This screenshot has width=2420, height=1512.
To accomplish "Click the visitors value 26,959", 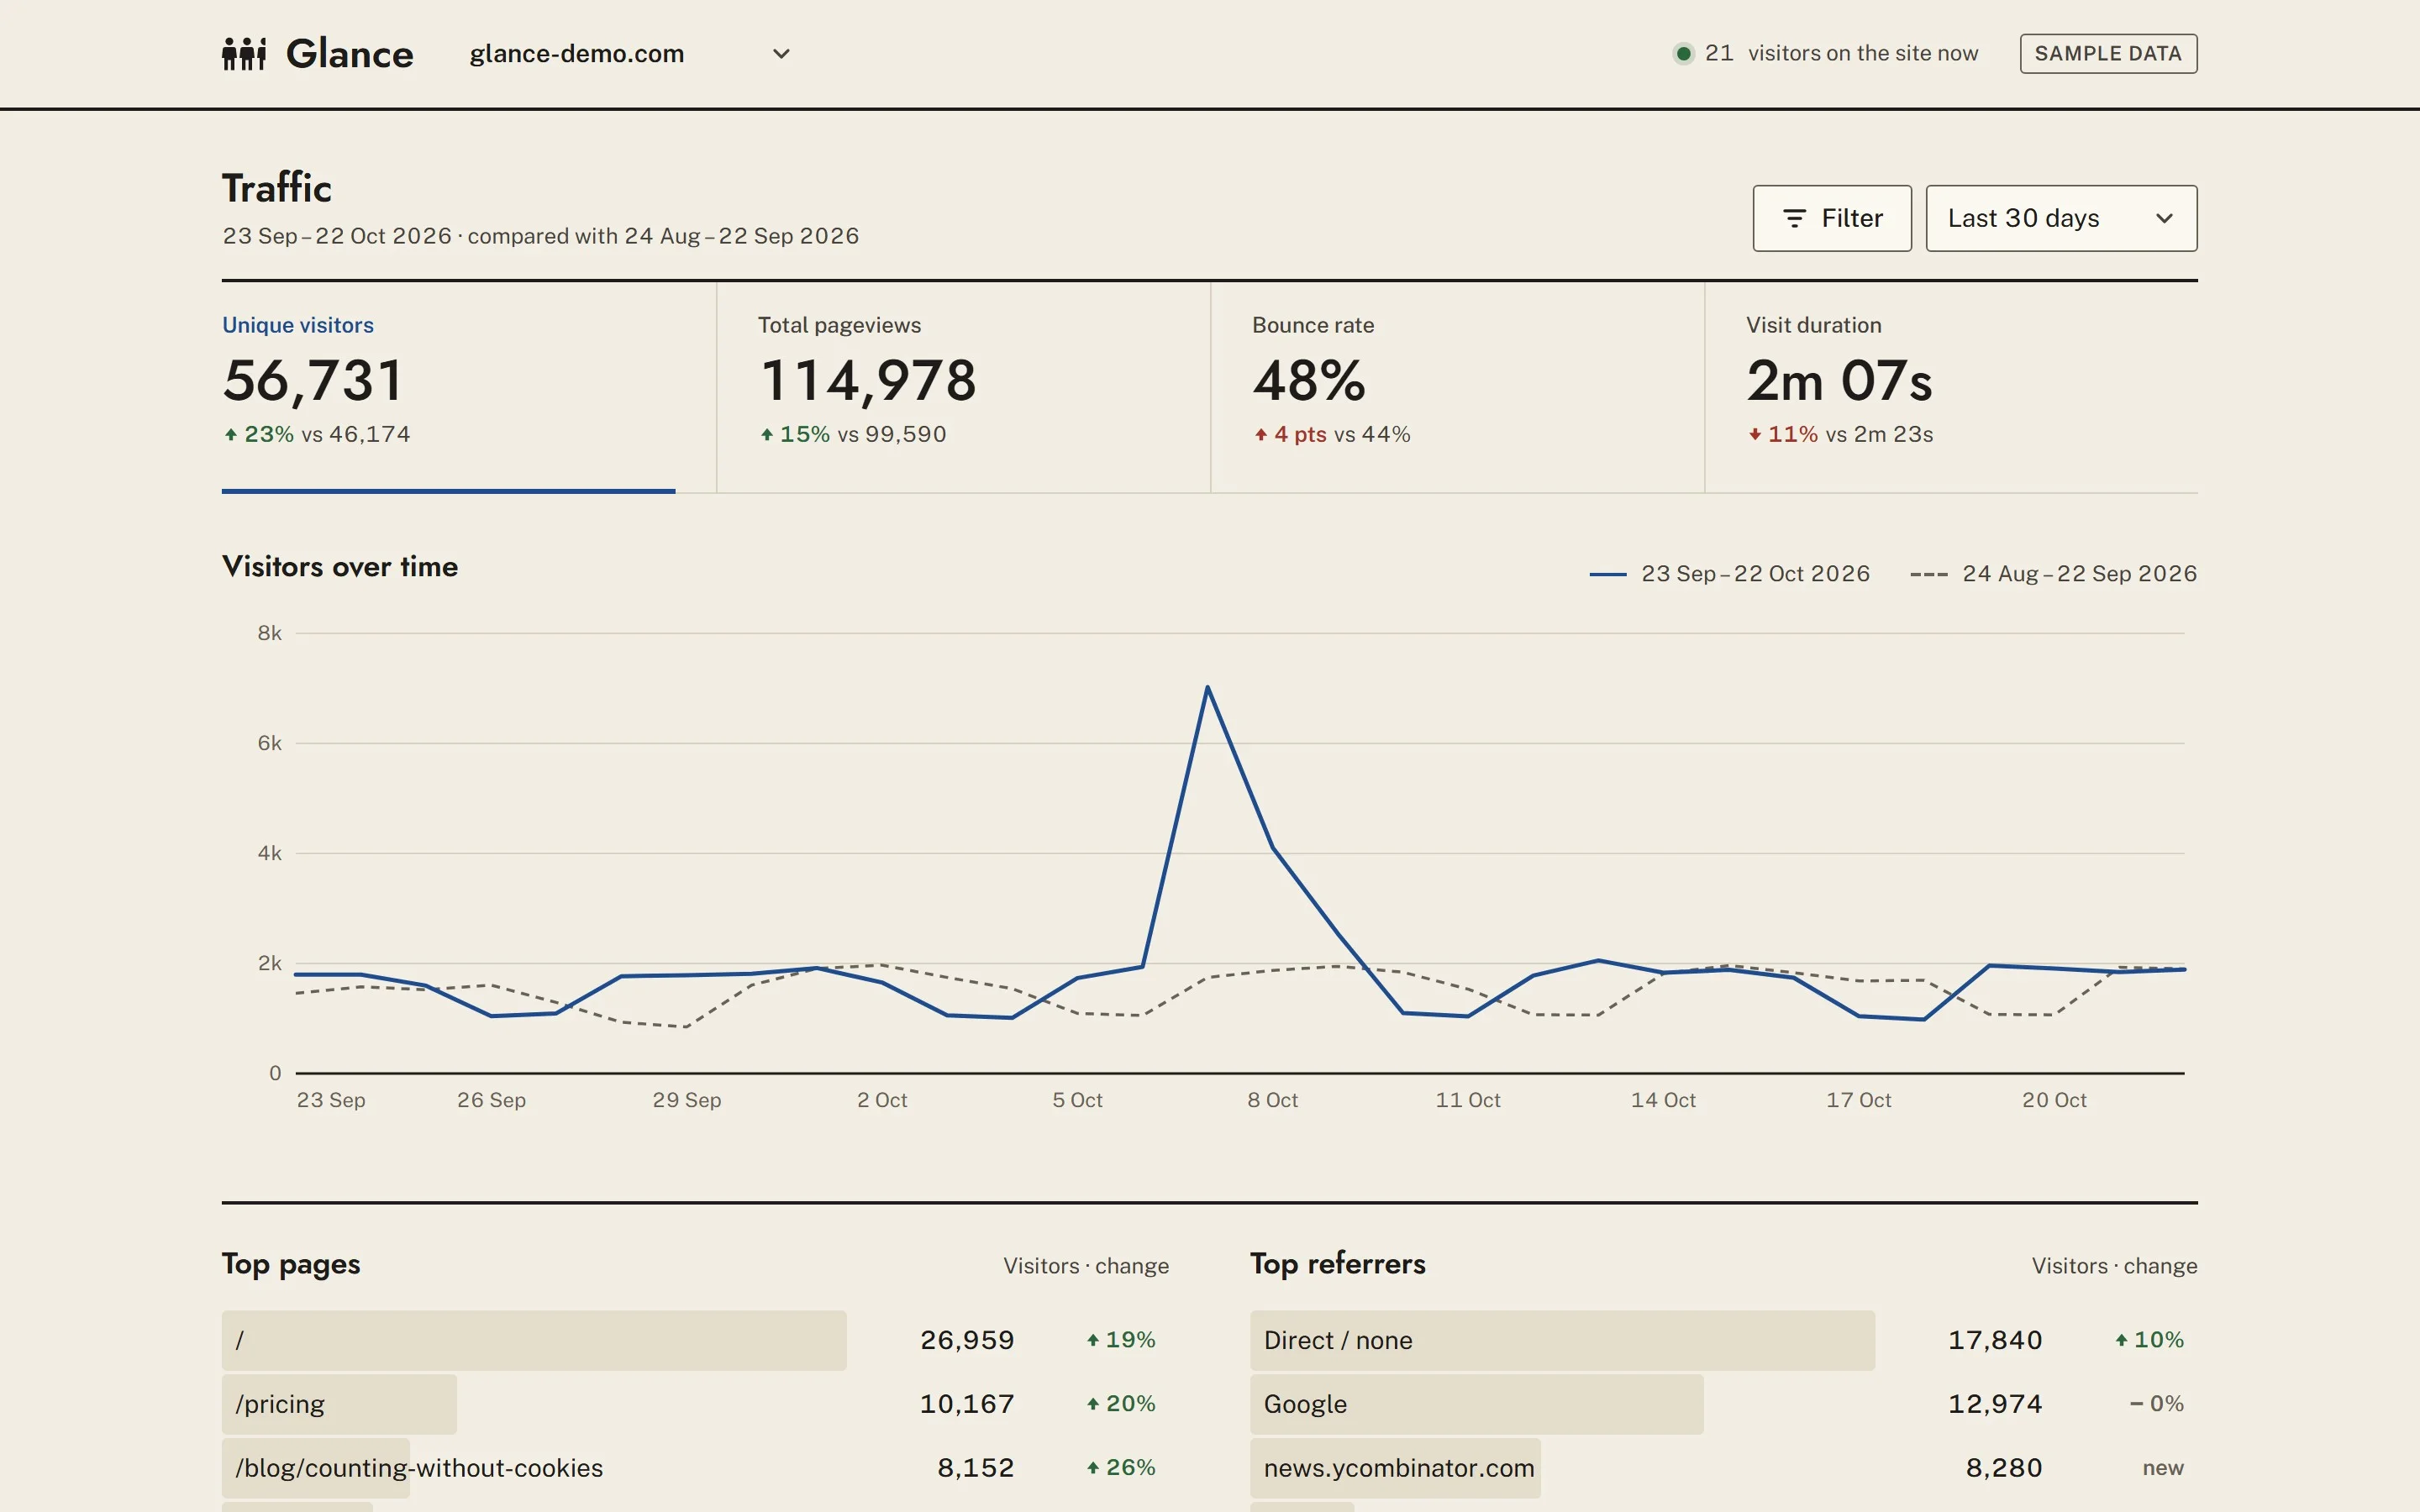I will tap(967, 1340).
